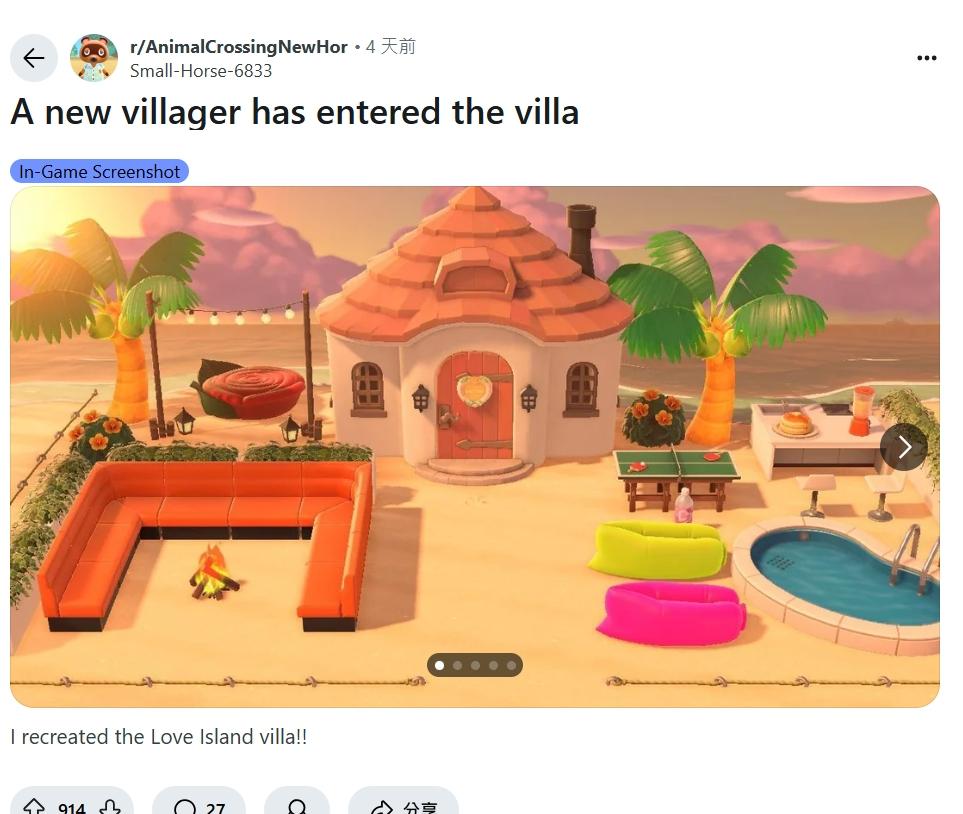
Task: Go back using the left arrow button
Action: (x=34, y=58)
